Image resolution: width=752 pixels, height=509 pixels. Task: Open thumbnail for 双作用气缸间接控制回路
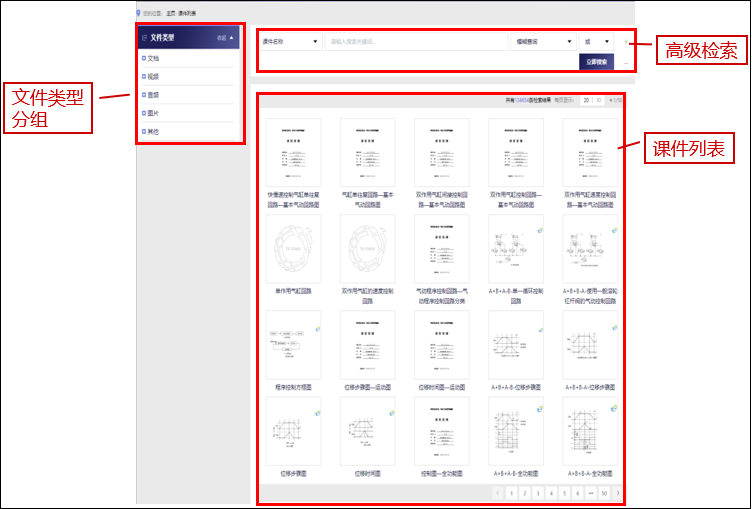point(442,153)
